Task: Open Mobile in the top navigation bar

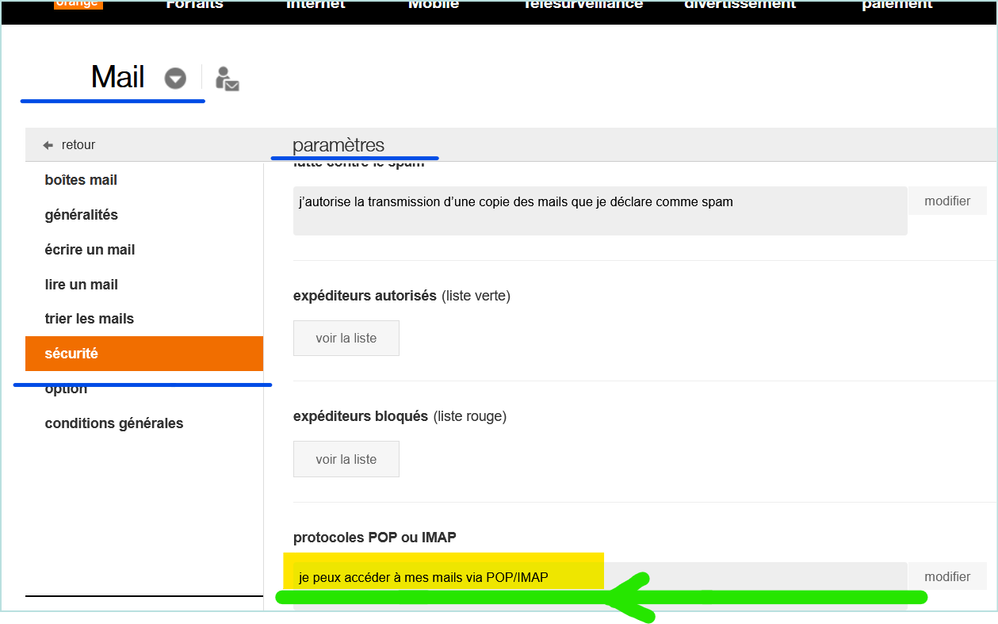Action: pyautogui.click(x=433, y=5)
